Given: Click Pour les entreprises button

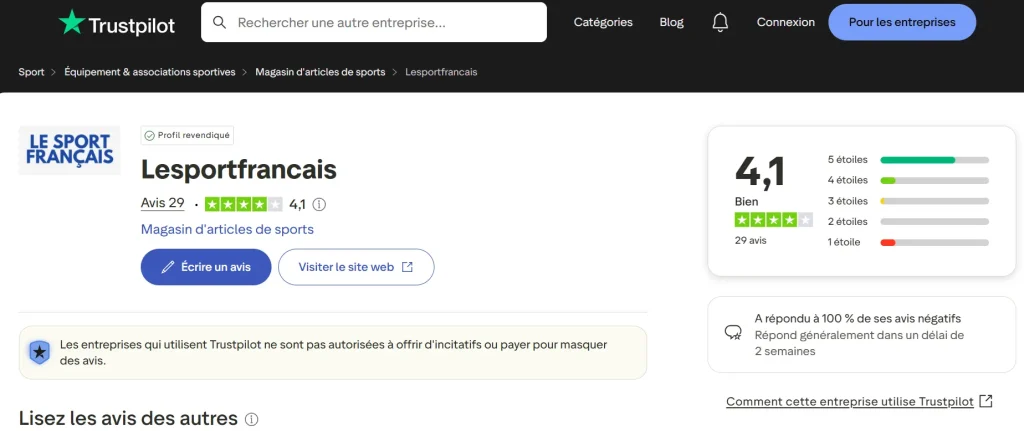Looking at the screenshot, I should point(902,22).
